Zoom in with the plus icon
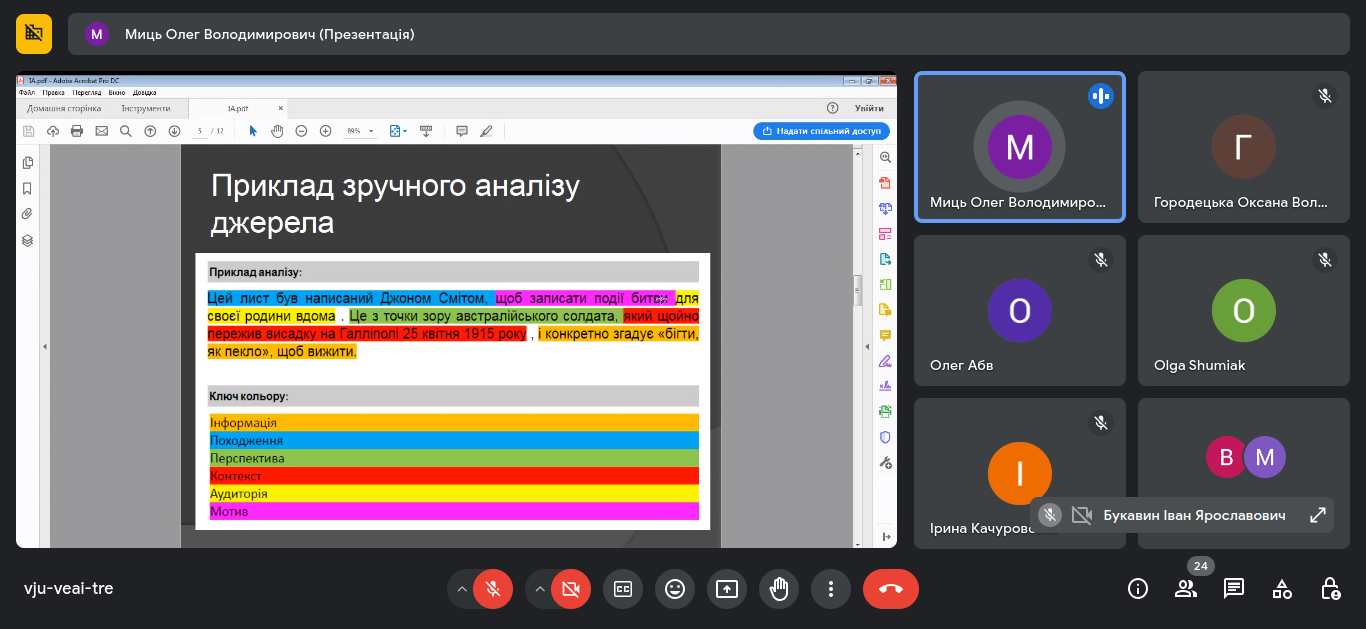The image size is (1366, 629). click(325, 131)
